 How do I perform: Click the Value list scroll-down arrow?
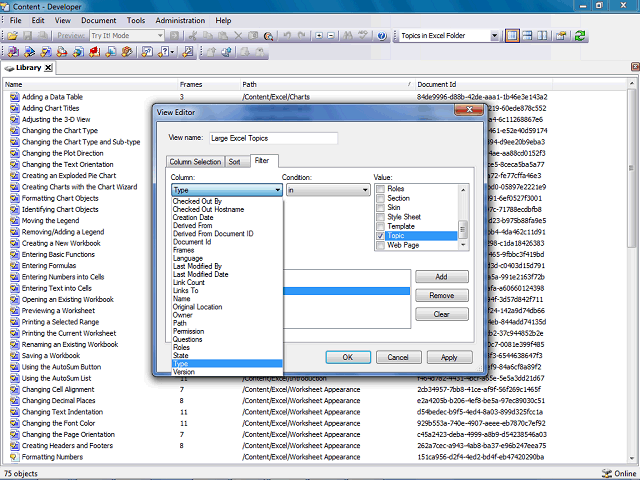tap(463, 245)
